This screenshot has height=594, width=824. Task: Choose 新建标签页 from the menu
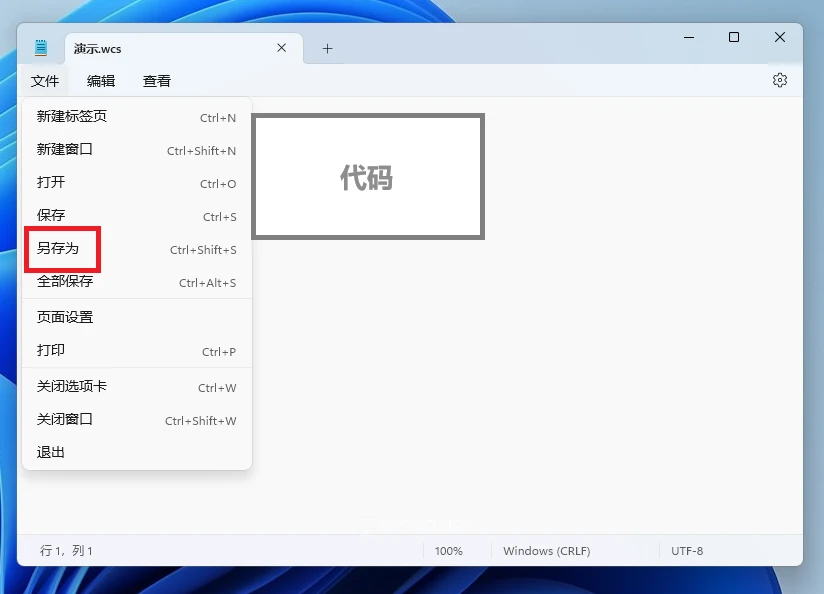pos(137,117)
